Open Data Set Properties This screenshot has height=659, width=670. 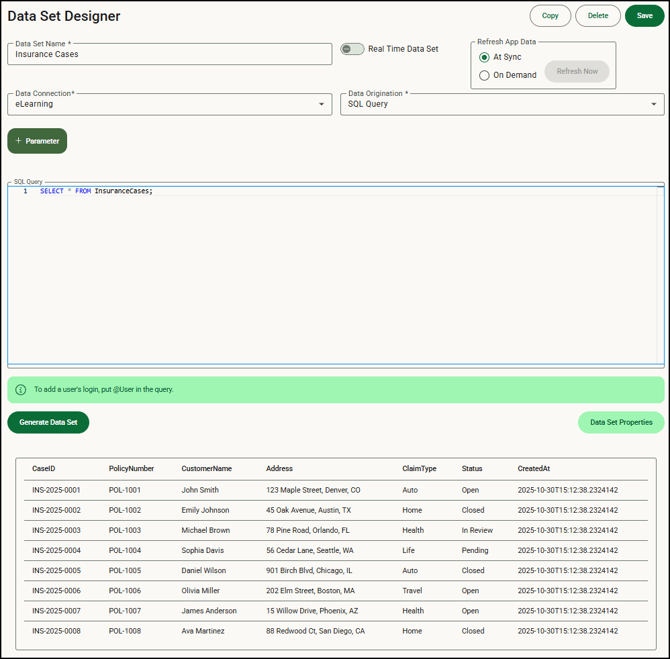tap(620, 422)
